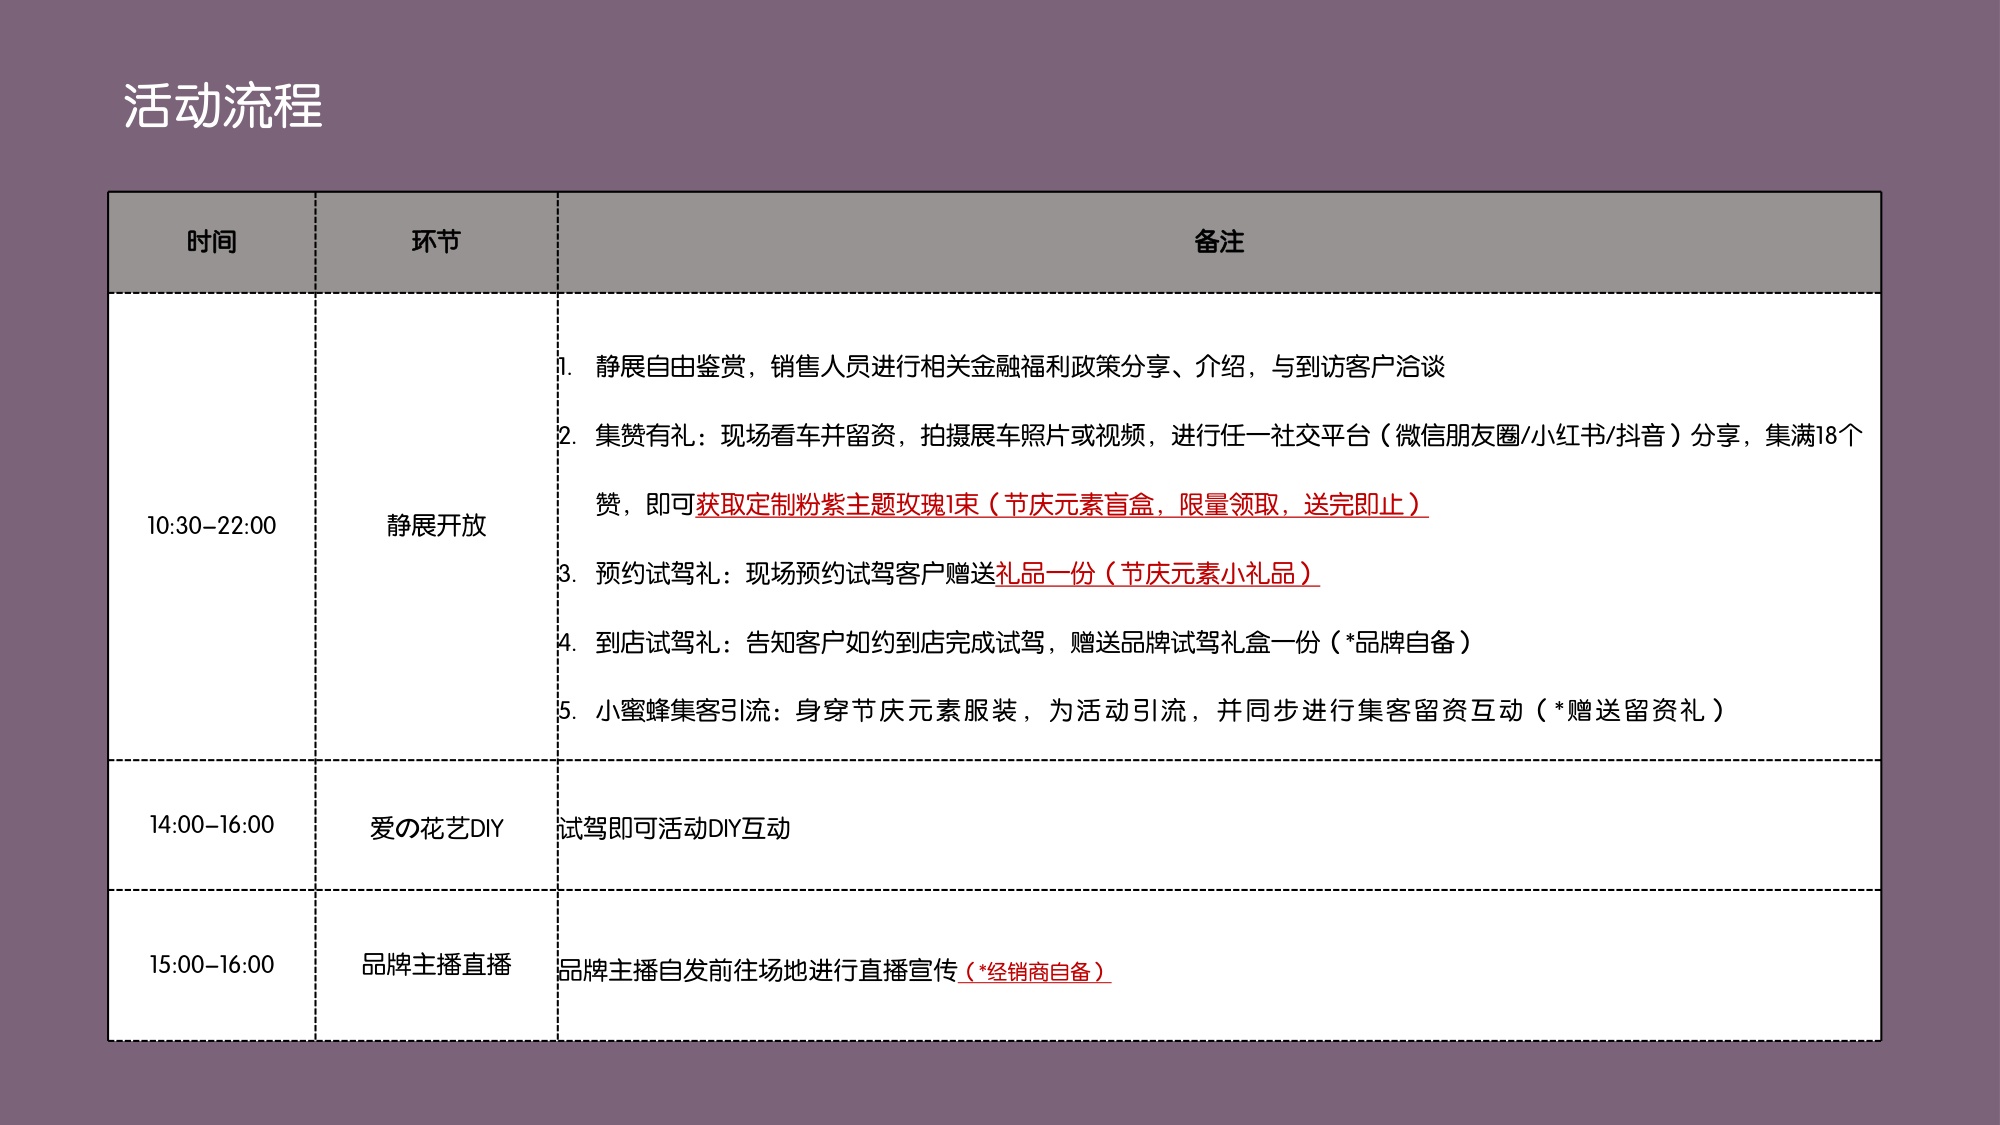This screenshot has width=2000, height=1125.
Task: Click the 14:00–16:00 time cell
Action: (x=213, y=827)
